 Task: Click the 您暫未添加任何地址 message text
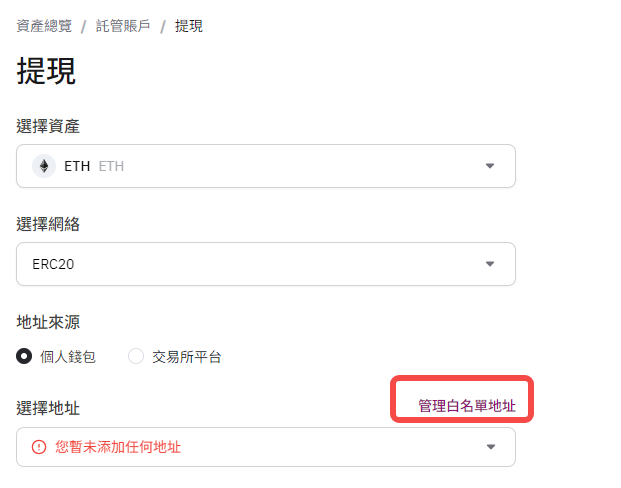pos(118,447)
